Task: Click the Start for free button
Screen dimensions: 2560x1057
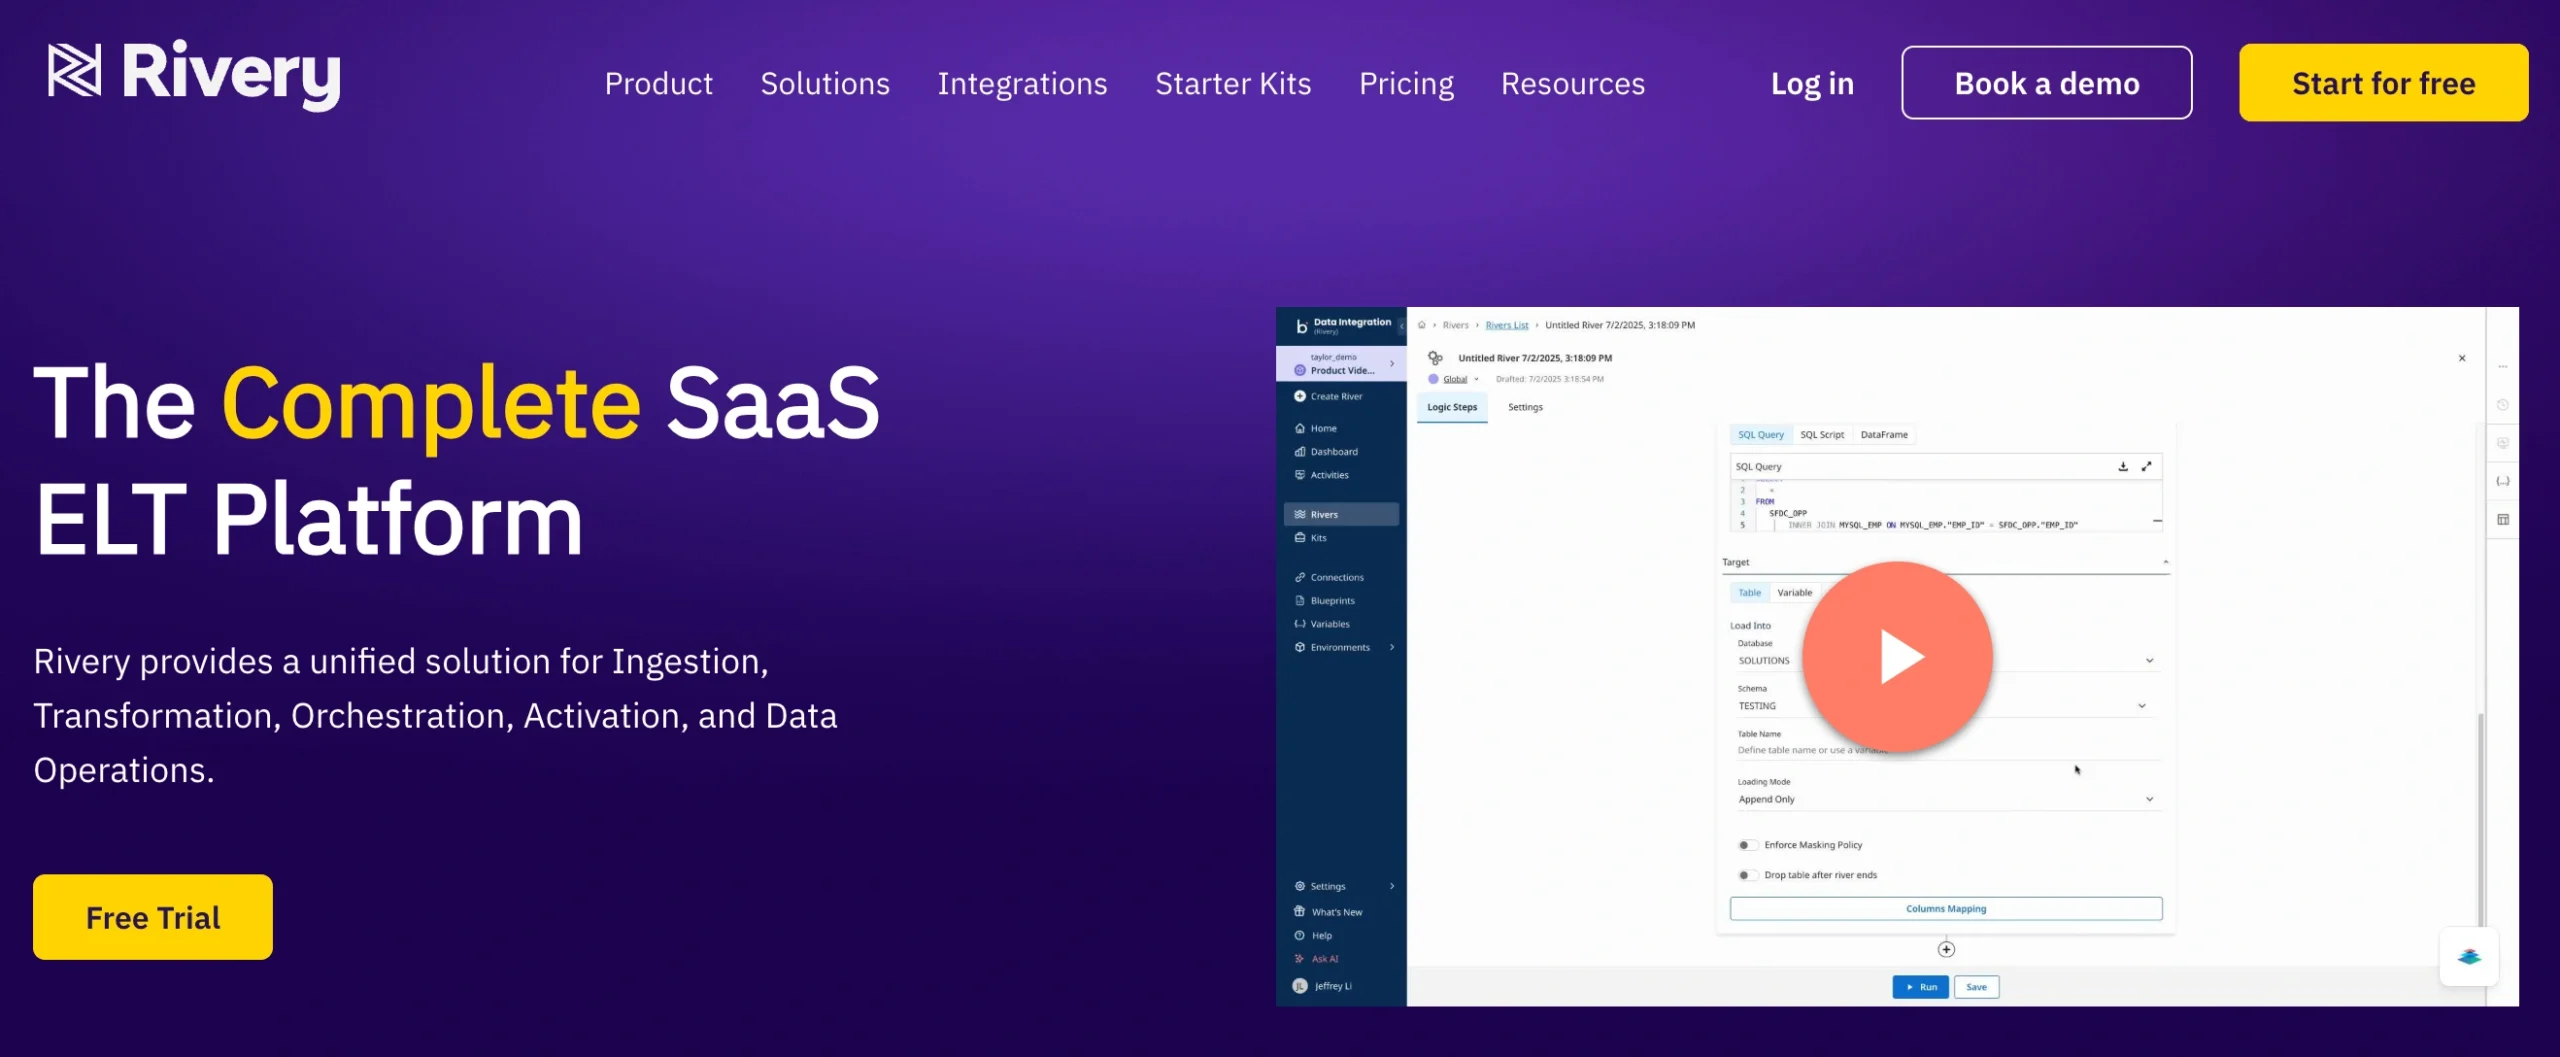Action: [x=2383, y=83]
